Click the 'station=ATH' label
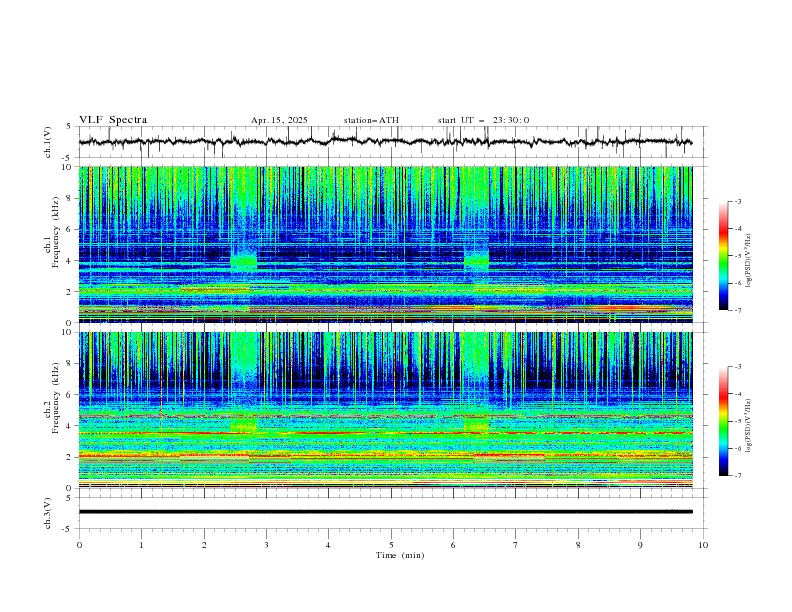 tap(371, 120)
